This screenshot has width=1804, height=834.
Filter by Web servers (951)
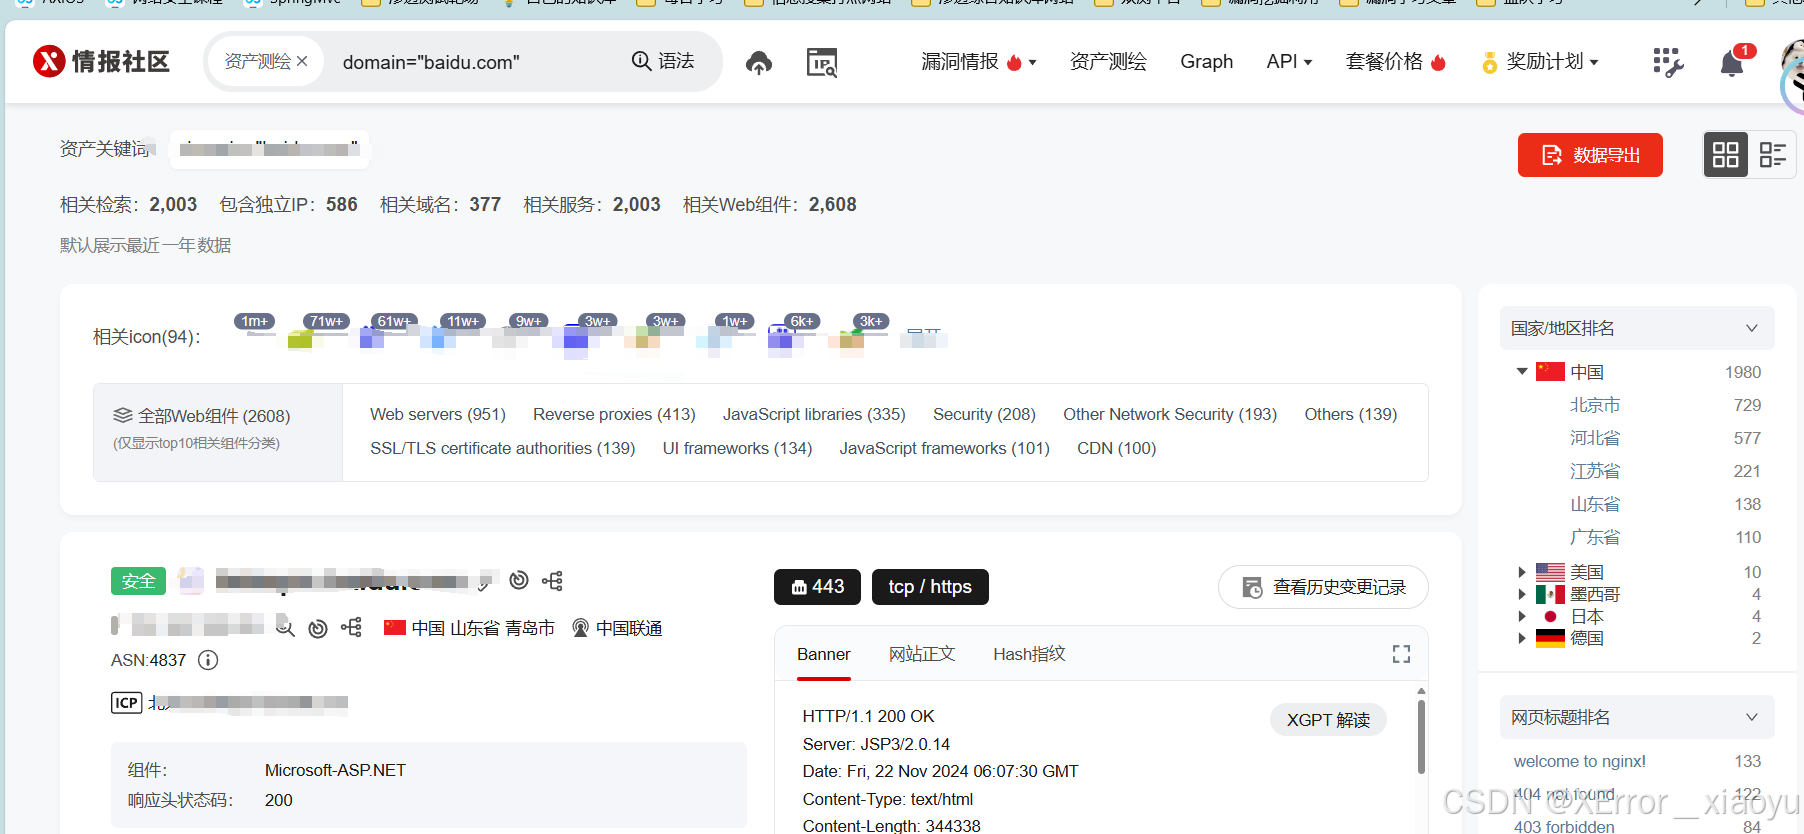438,414
